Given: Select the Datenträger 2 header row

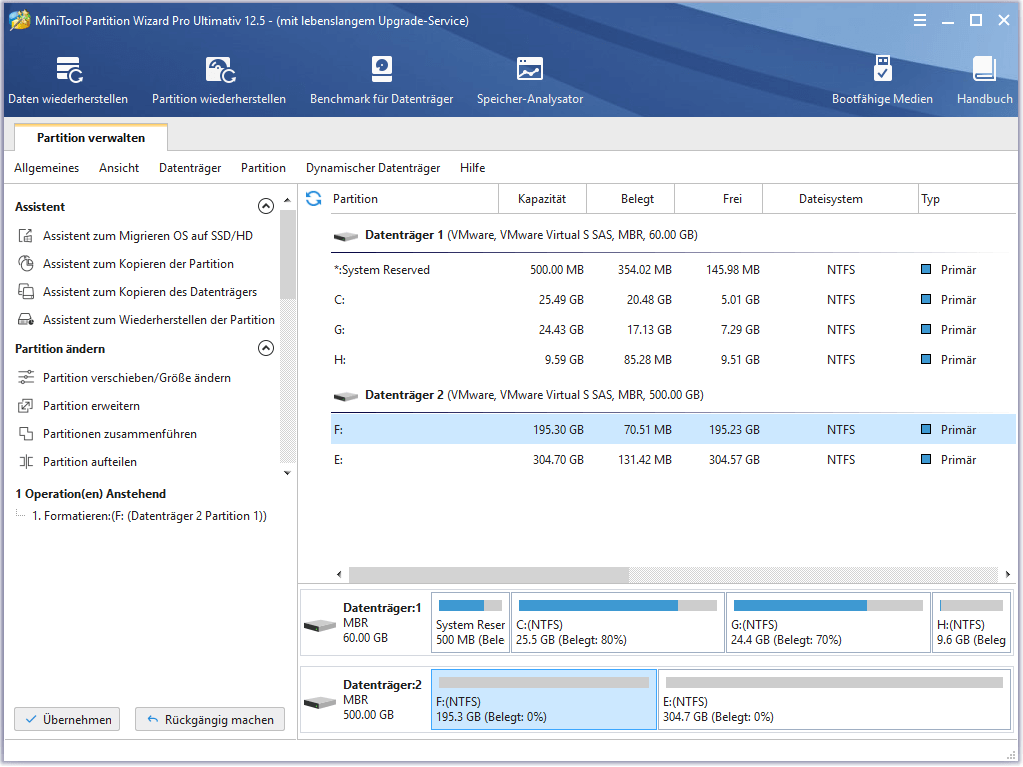Looking at the screenshot, I should [x=673, y=395].
